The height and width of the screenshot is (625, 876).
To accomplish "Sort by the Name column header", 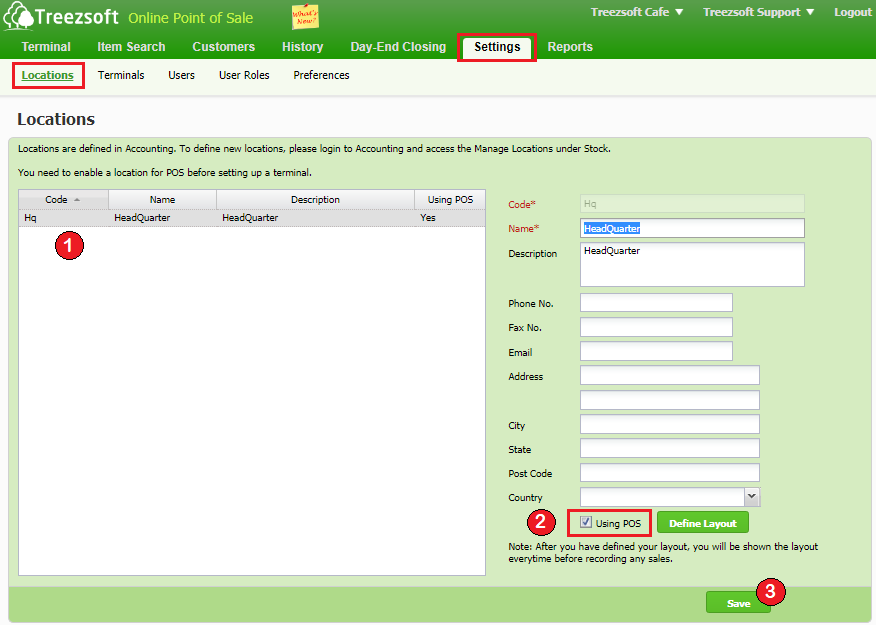I will (162, 199).
